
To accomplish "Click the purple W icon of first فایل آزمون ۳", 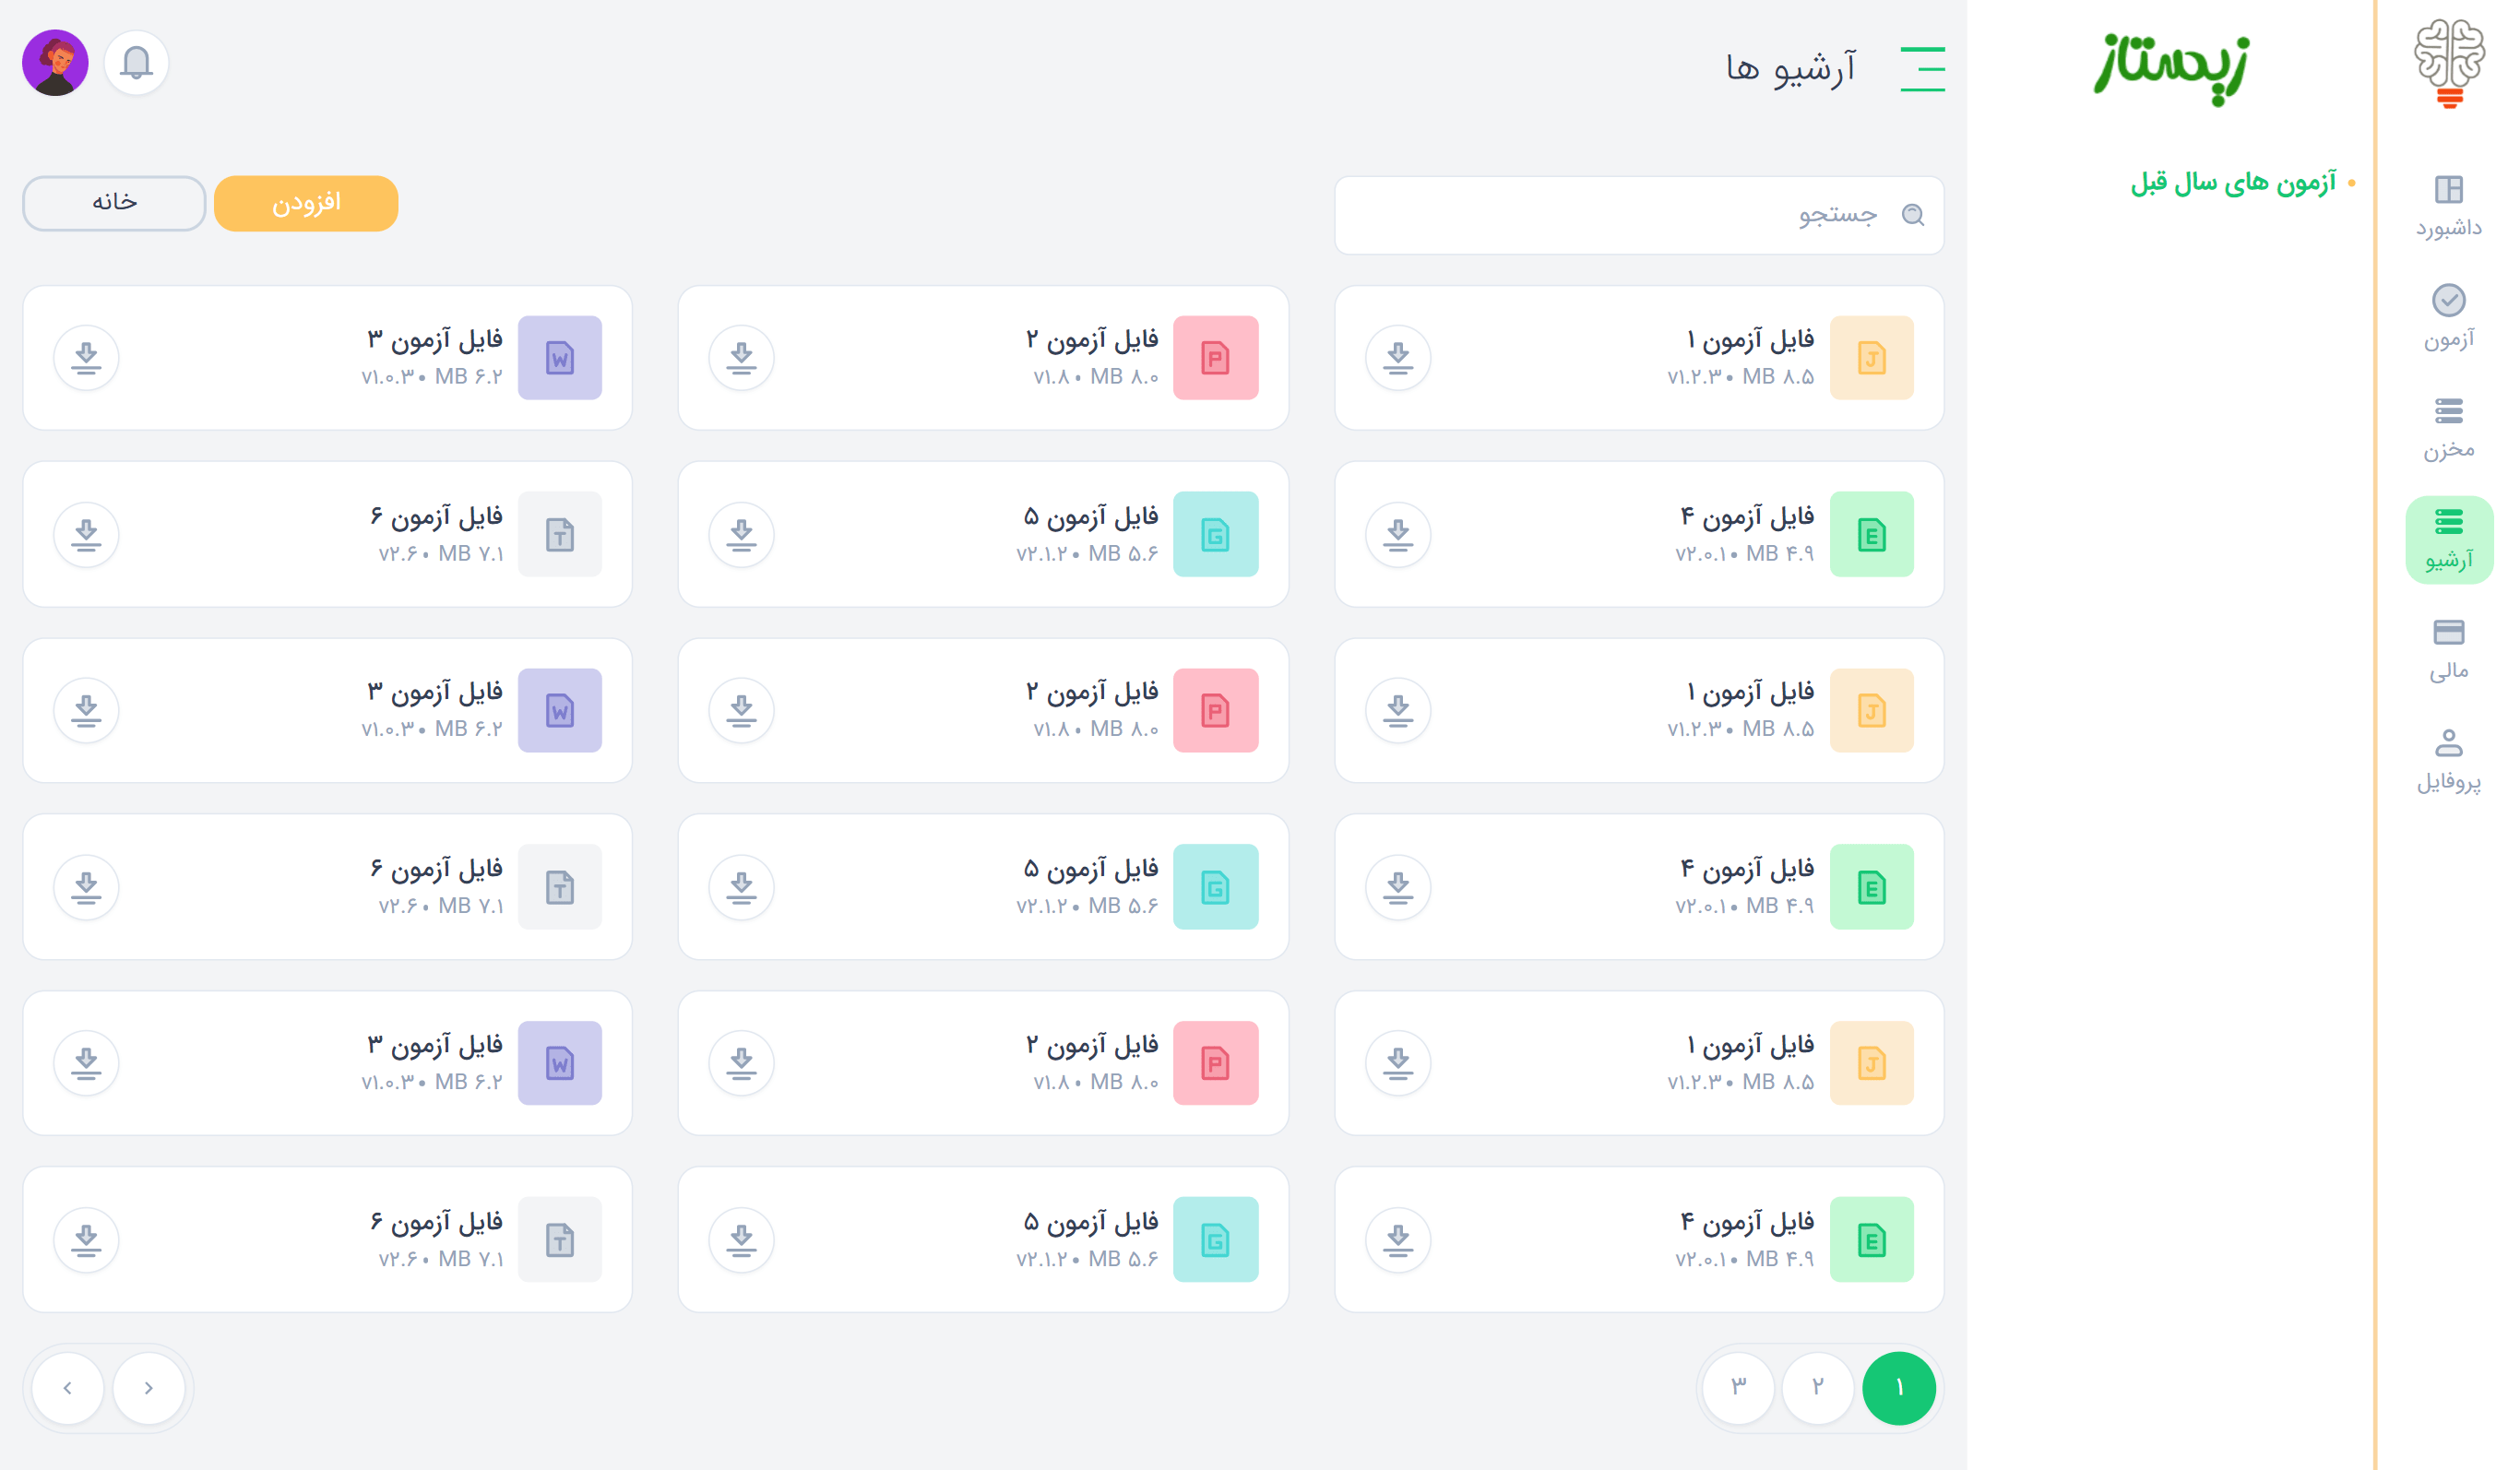I will click(560, 358).
